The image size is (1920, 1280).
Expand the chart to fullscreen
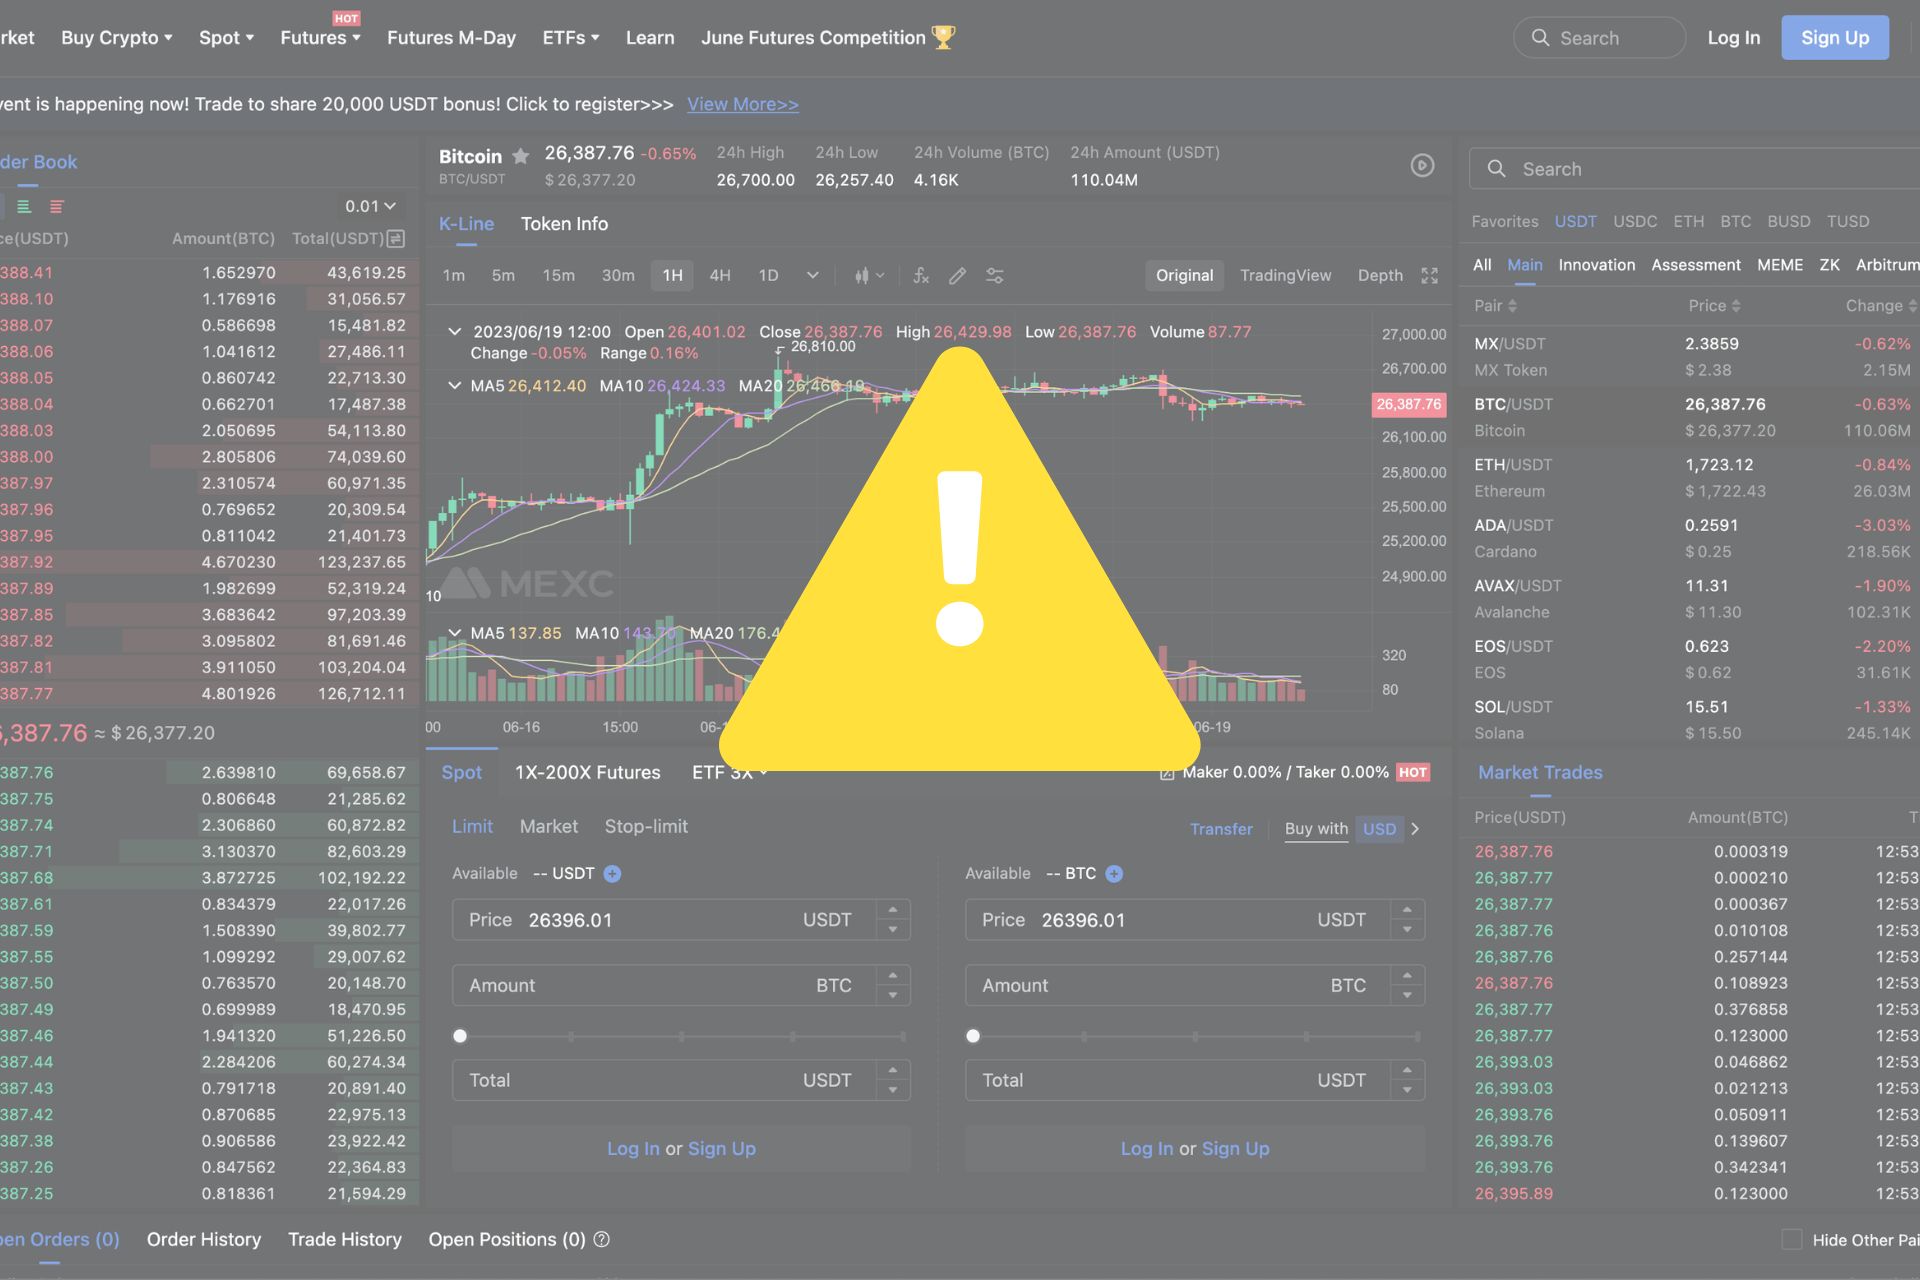pos(1429,275)
